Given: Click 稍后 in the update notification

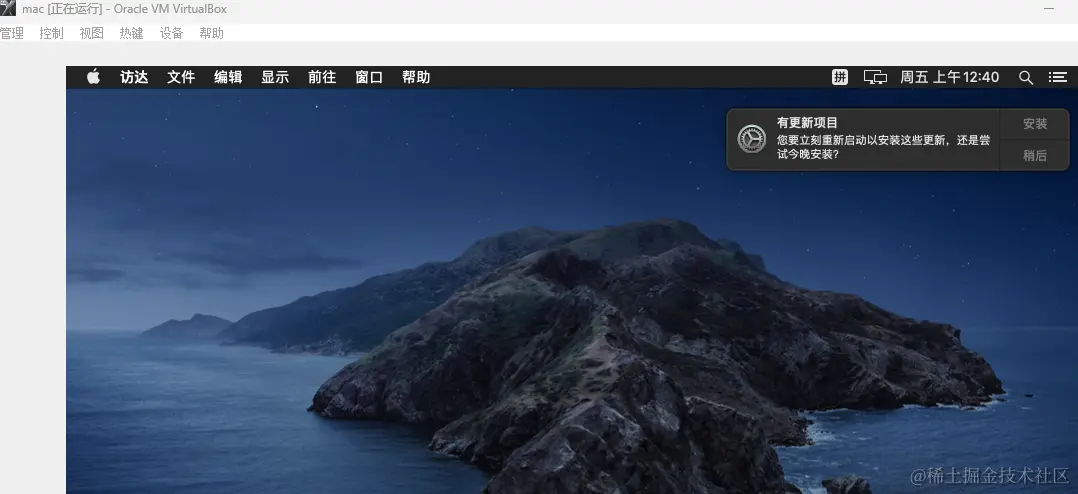Looking at the screenshot, I should click(1035, 155).
